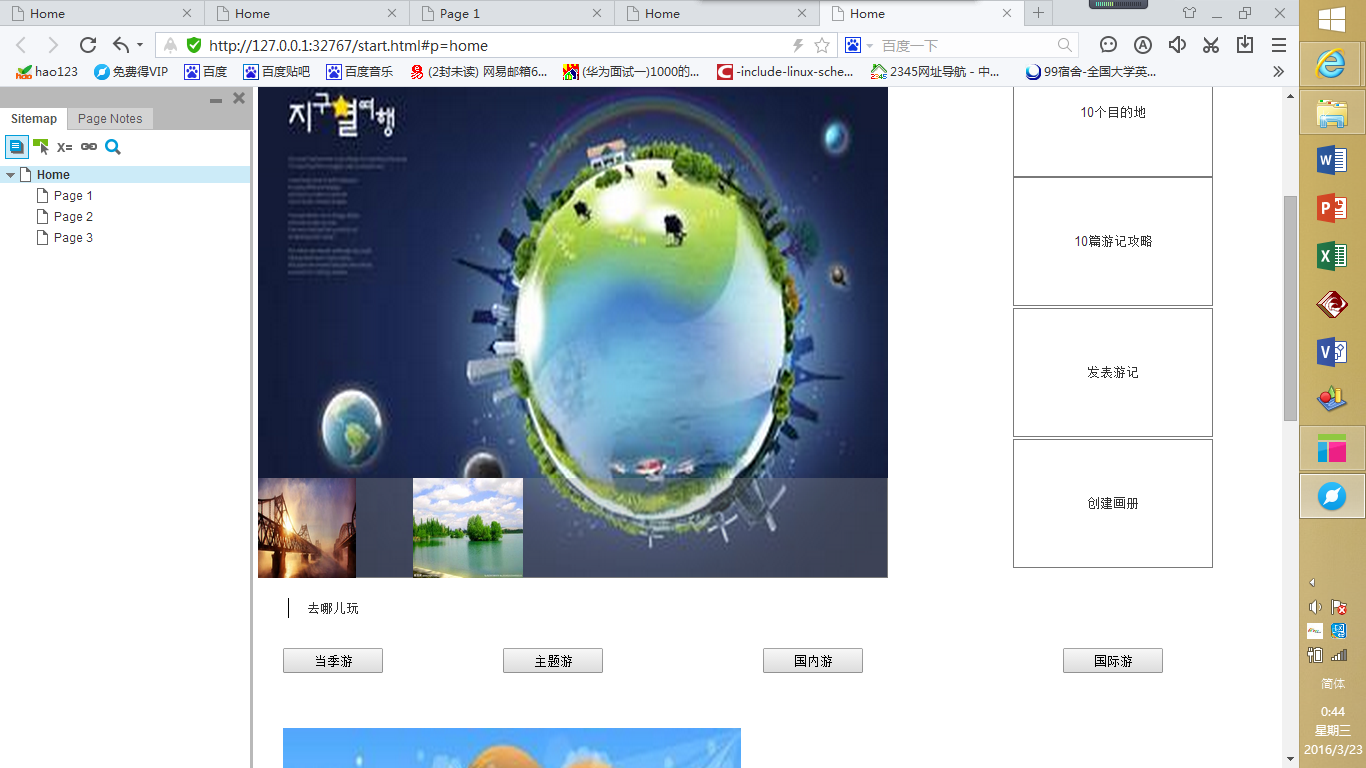Open the 百度音乐 bookmark
This screenshot has width=1366, height=768.
[359, 71]
